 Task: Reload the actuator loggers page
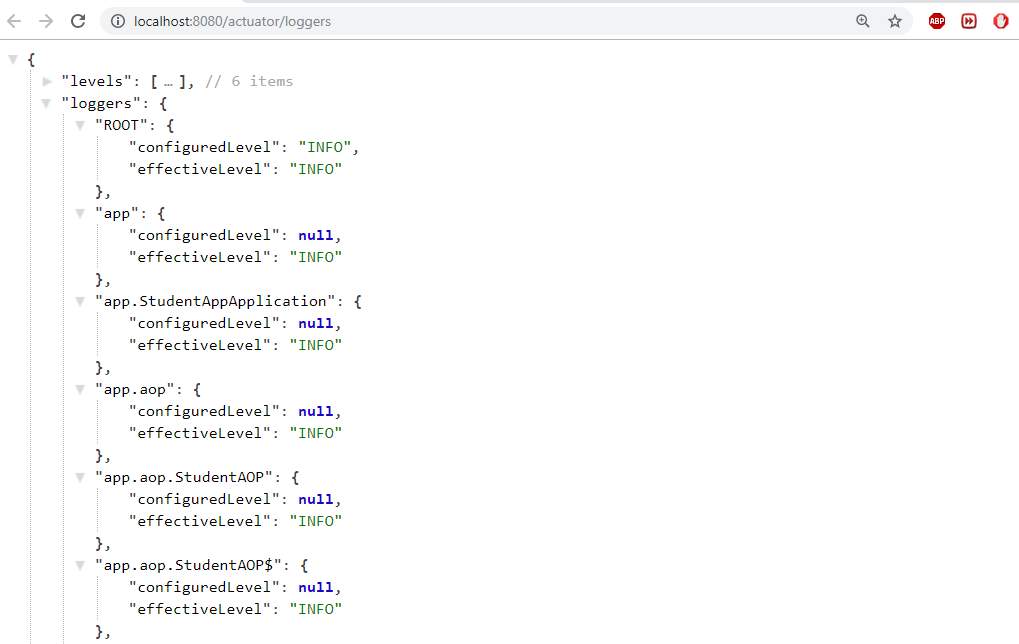pos(77,21)
